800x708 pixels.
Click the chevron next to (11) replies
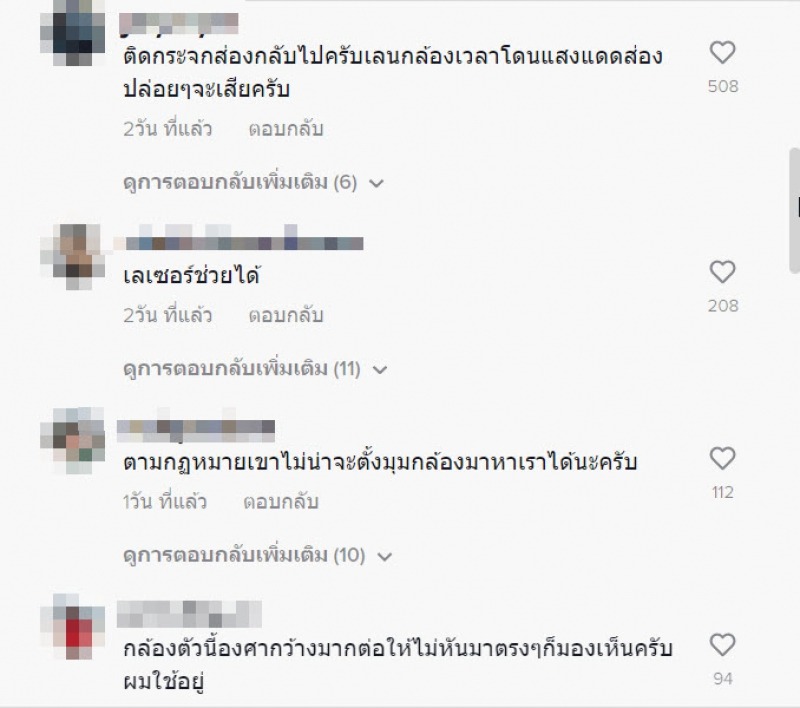point(380,369)
